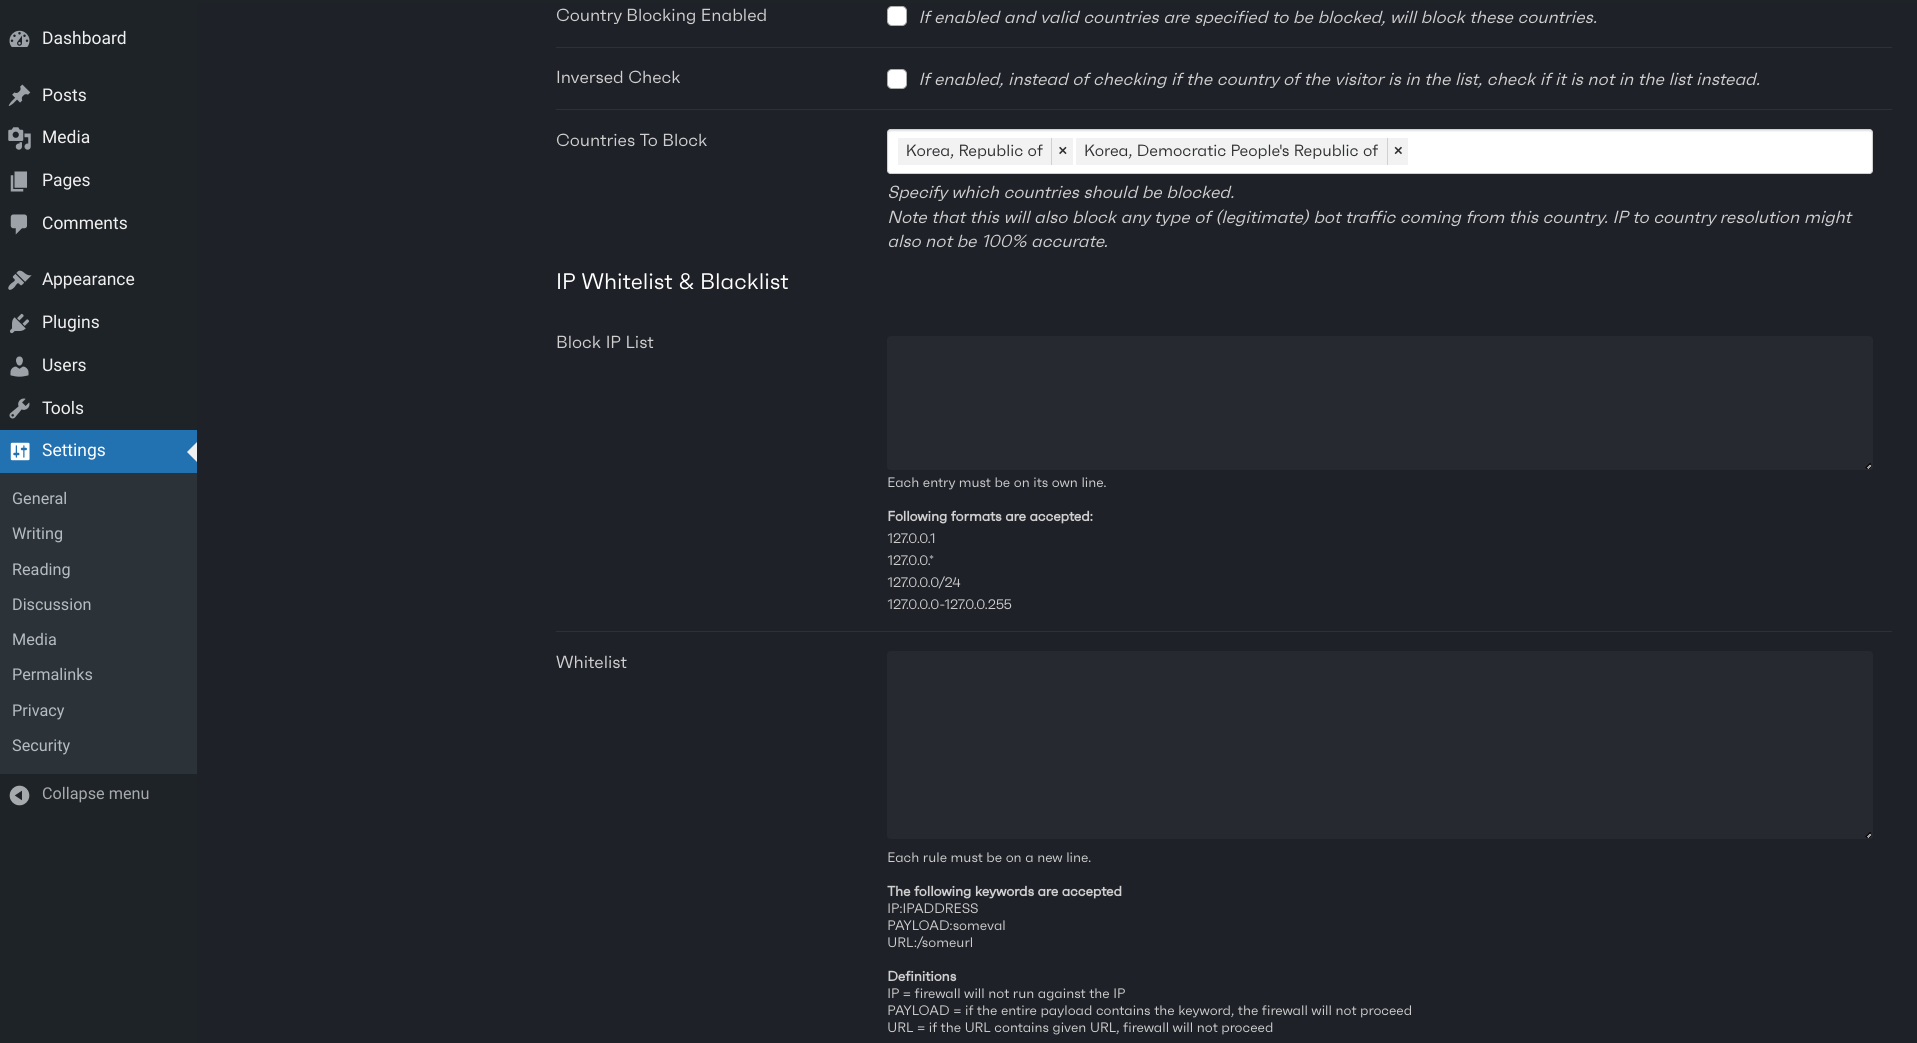Click the Pages icon in sidebar
This screenshot has width=1917, height=1043.
tap(20, 180)
